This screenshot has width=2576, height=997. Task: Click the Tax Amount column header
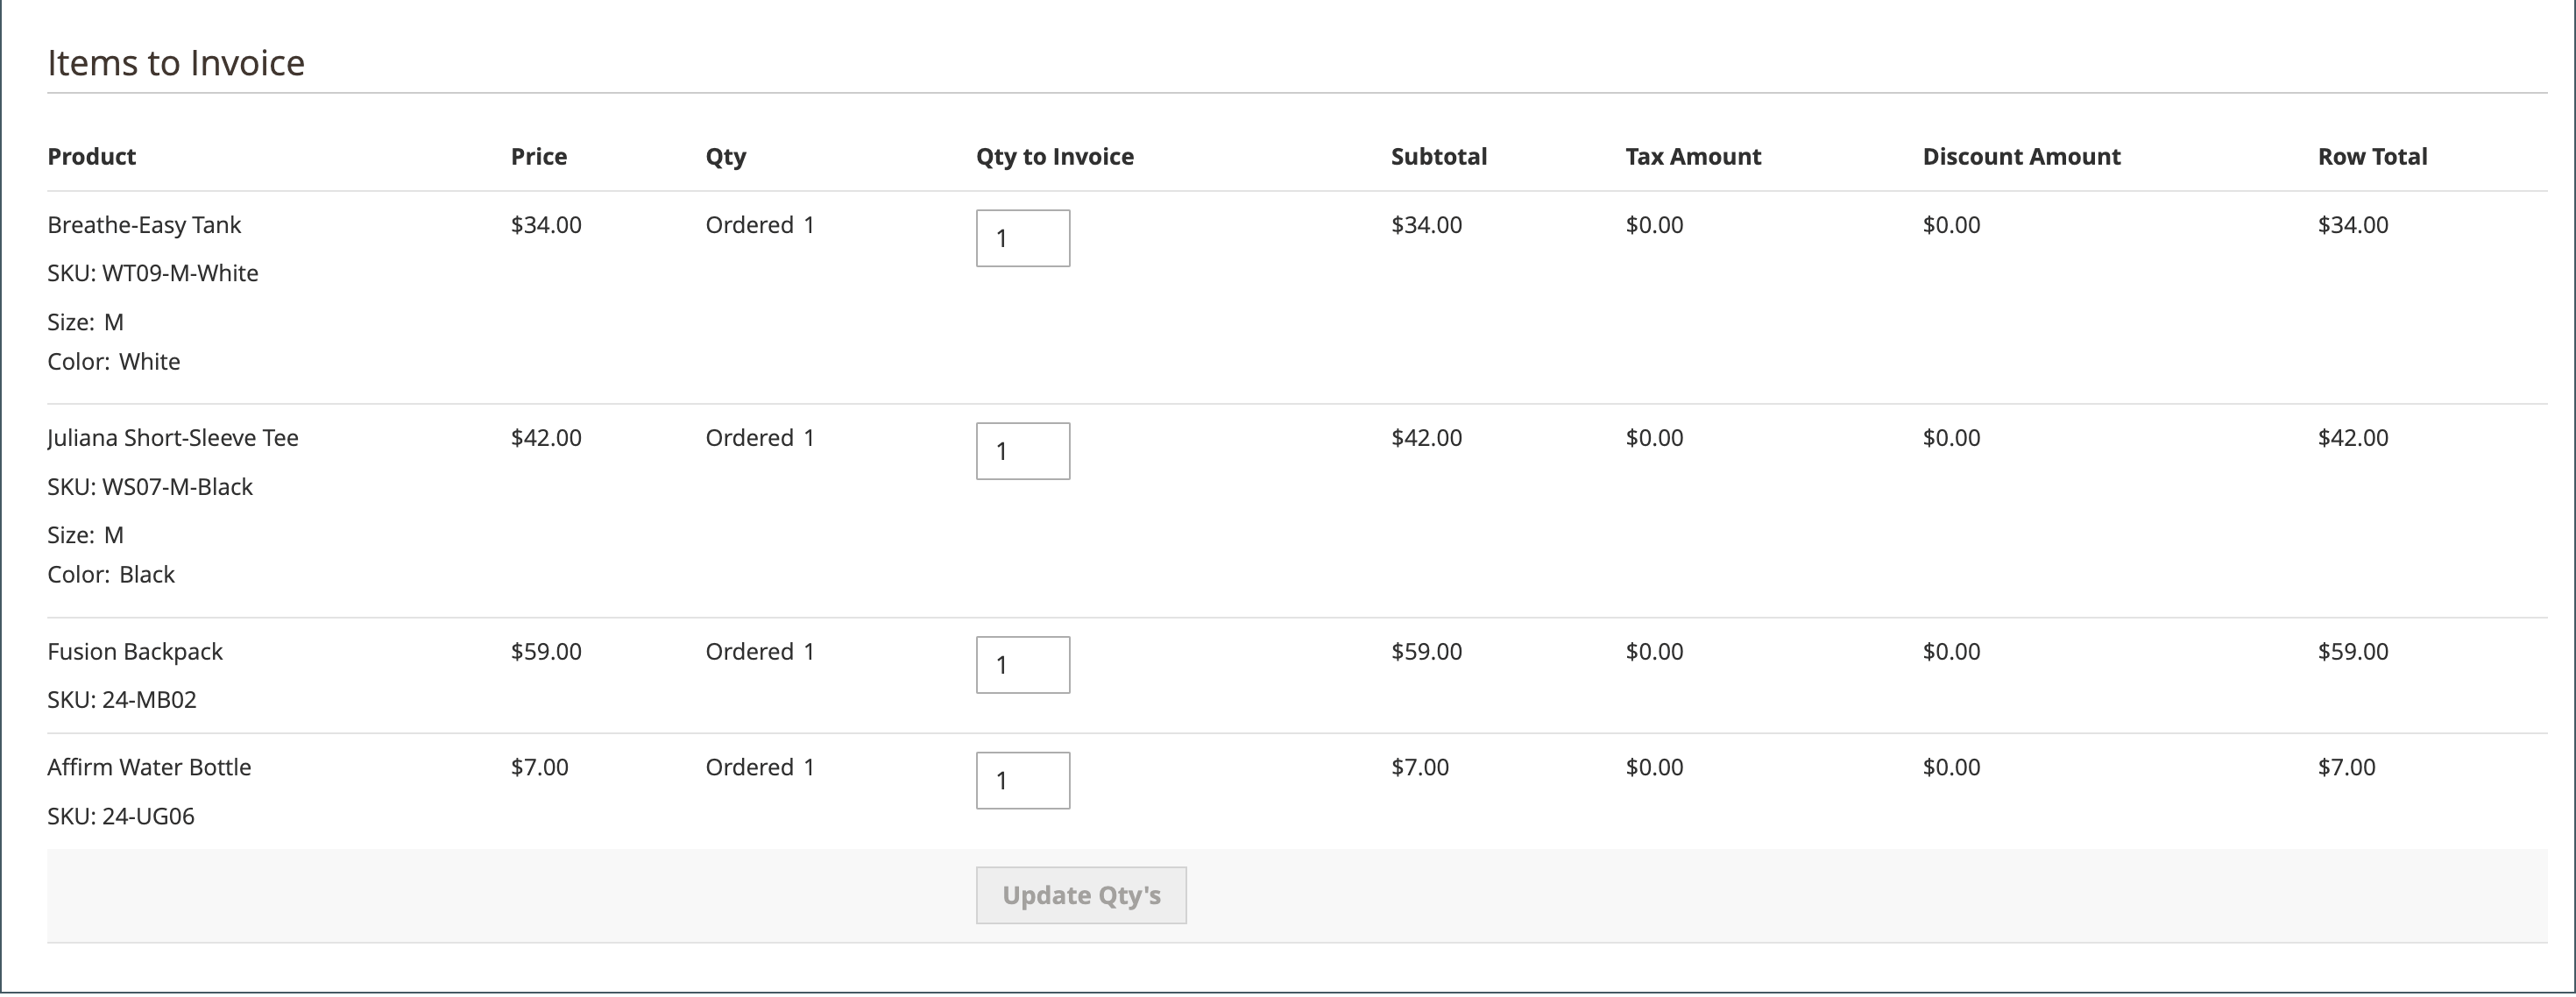1692,156
